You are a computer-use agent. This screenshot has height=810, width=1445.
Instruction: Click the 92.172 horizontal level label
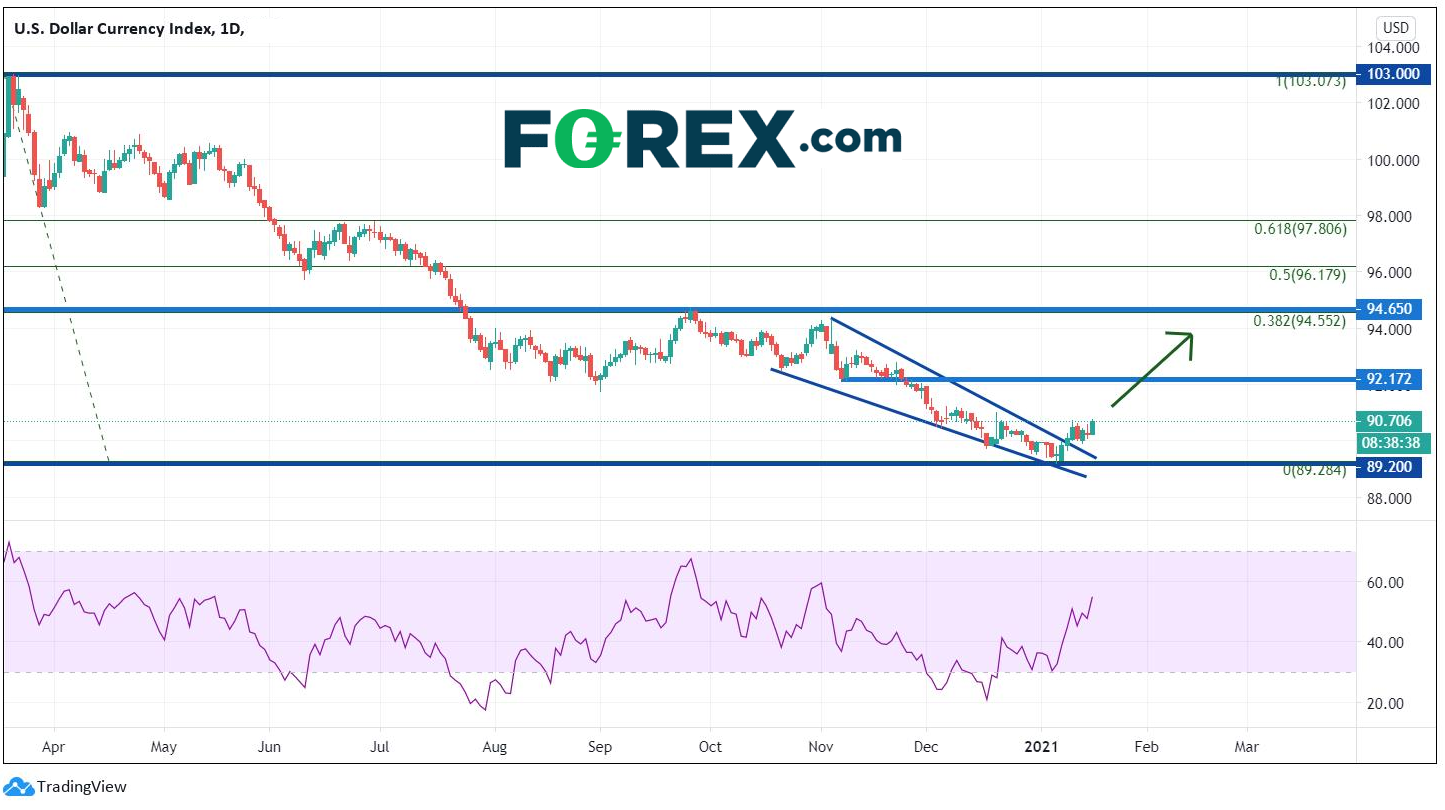click(x=1389, y=380)
